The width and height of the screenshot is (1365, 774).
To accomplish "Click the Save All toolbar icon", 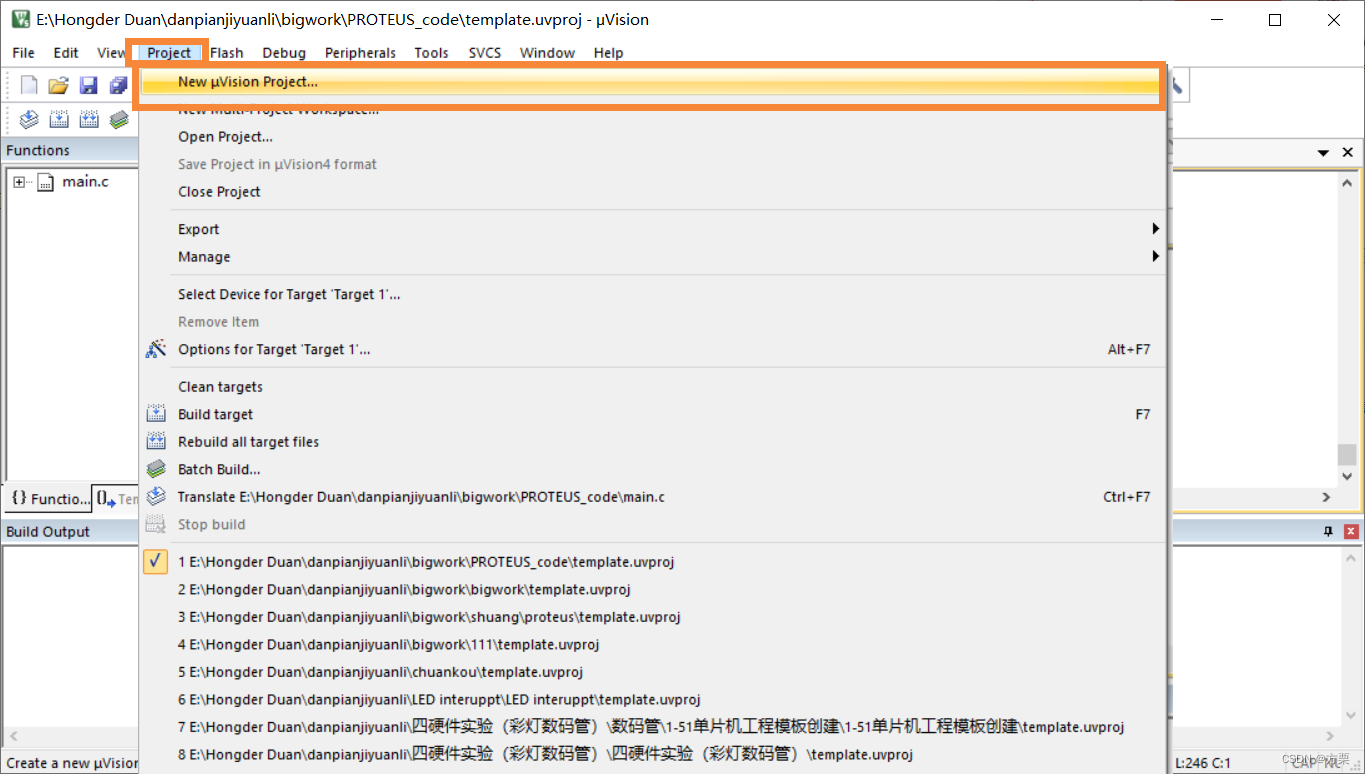I will point(118,86).
